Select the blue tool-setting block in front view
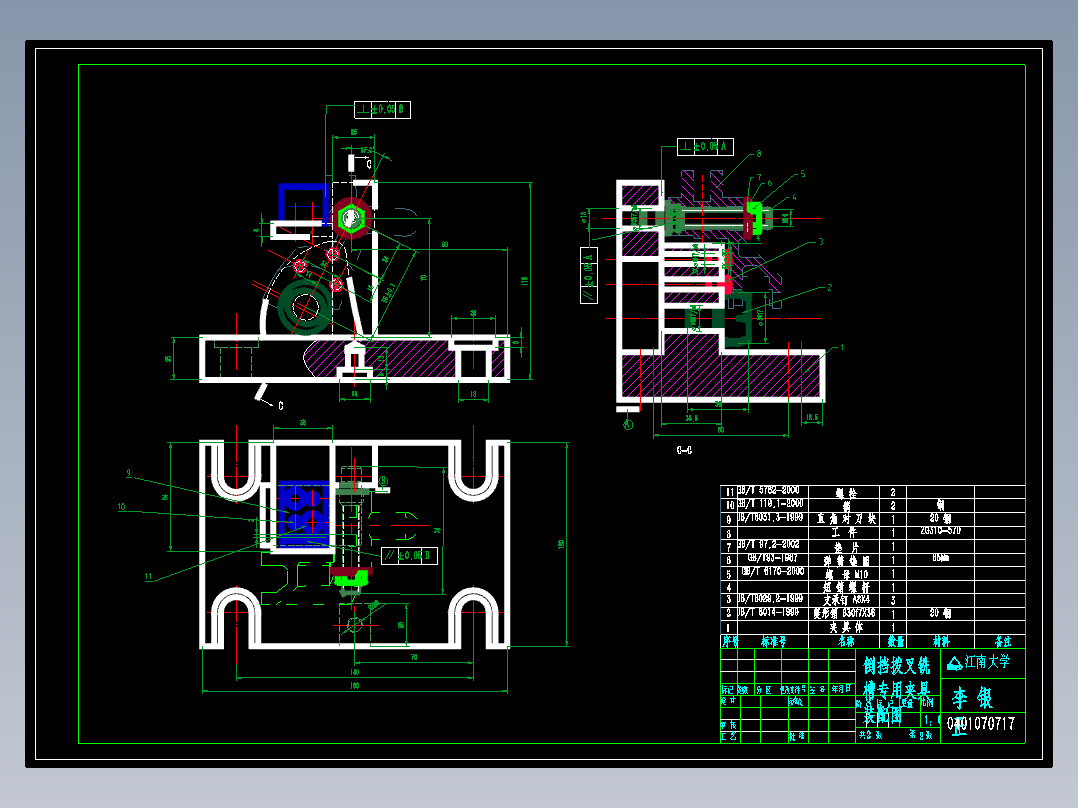The width and height of the screenshot is (1078, 808). pos(303,202)
